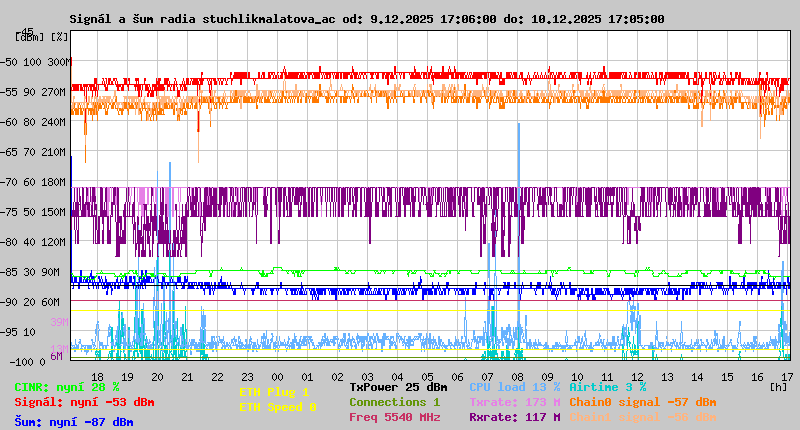Click the '-80 40 120M' y-axis label
The image size is (800, 430).
[x=35, y=242]
